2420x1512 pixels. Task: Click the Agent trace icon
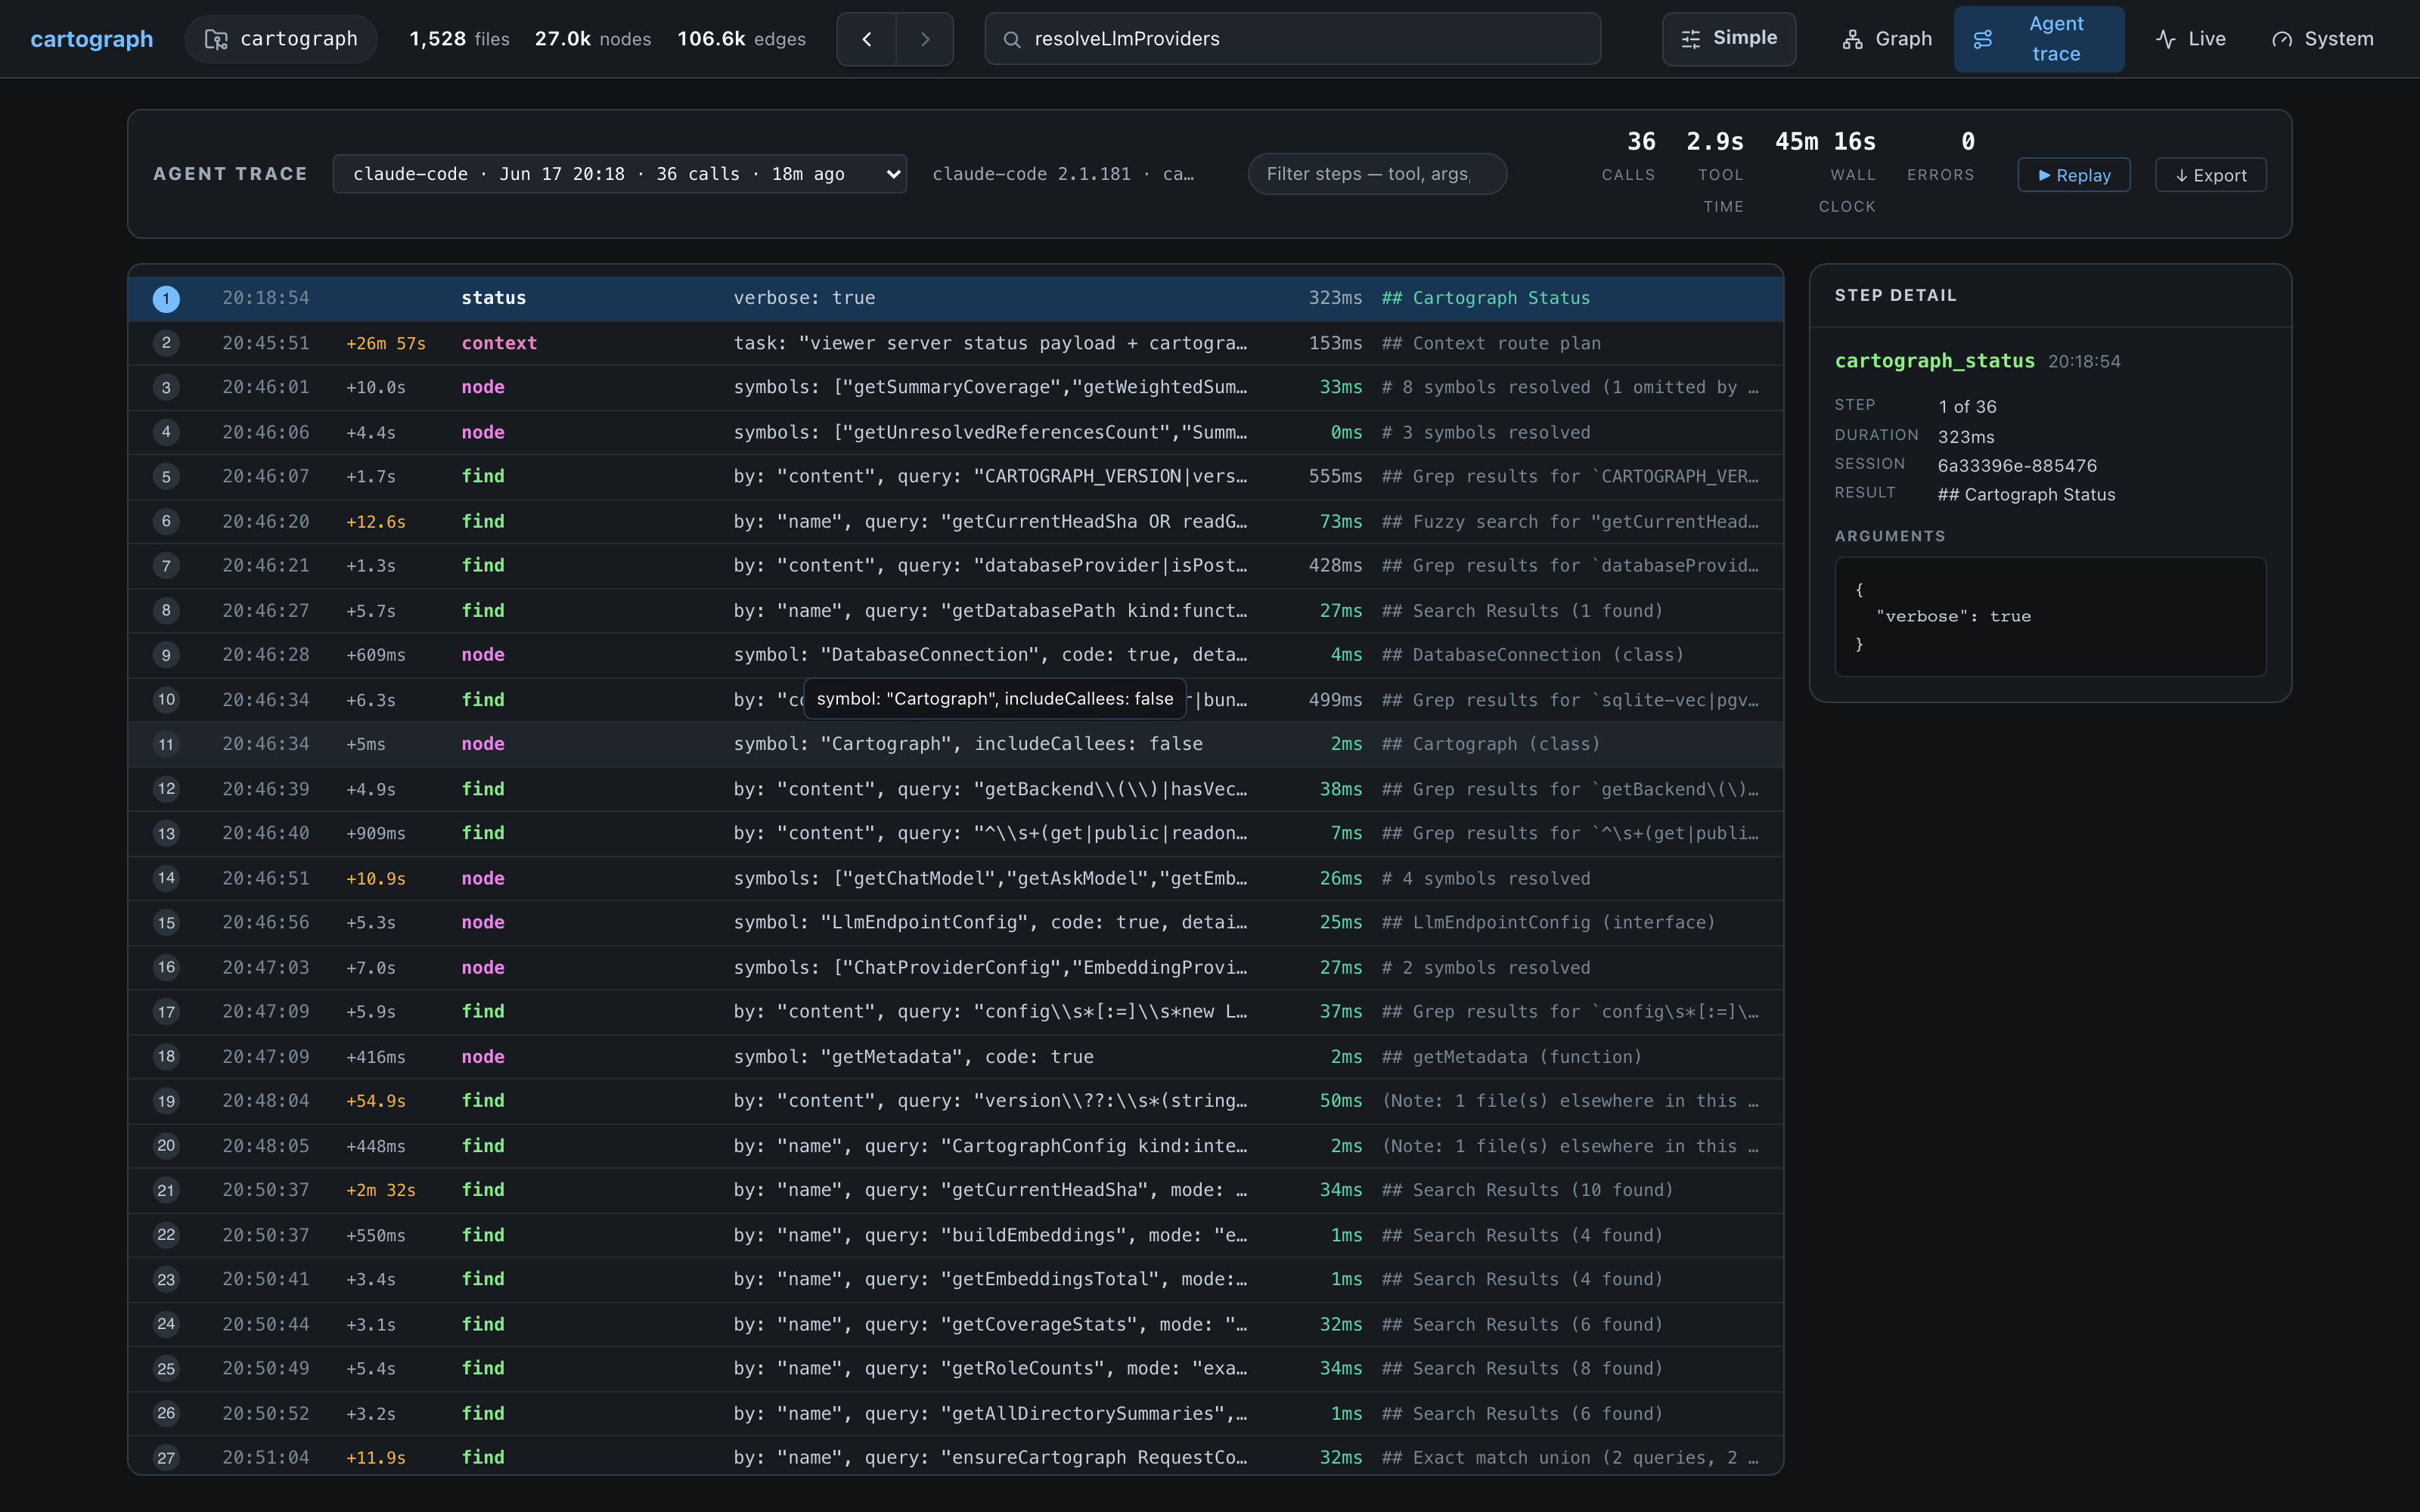click(1983, 39)
